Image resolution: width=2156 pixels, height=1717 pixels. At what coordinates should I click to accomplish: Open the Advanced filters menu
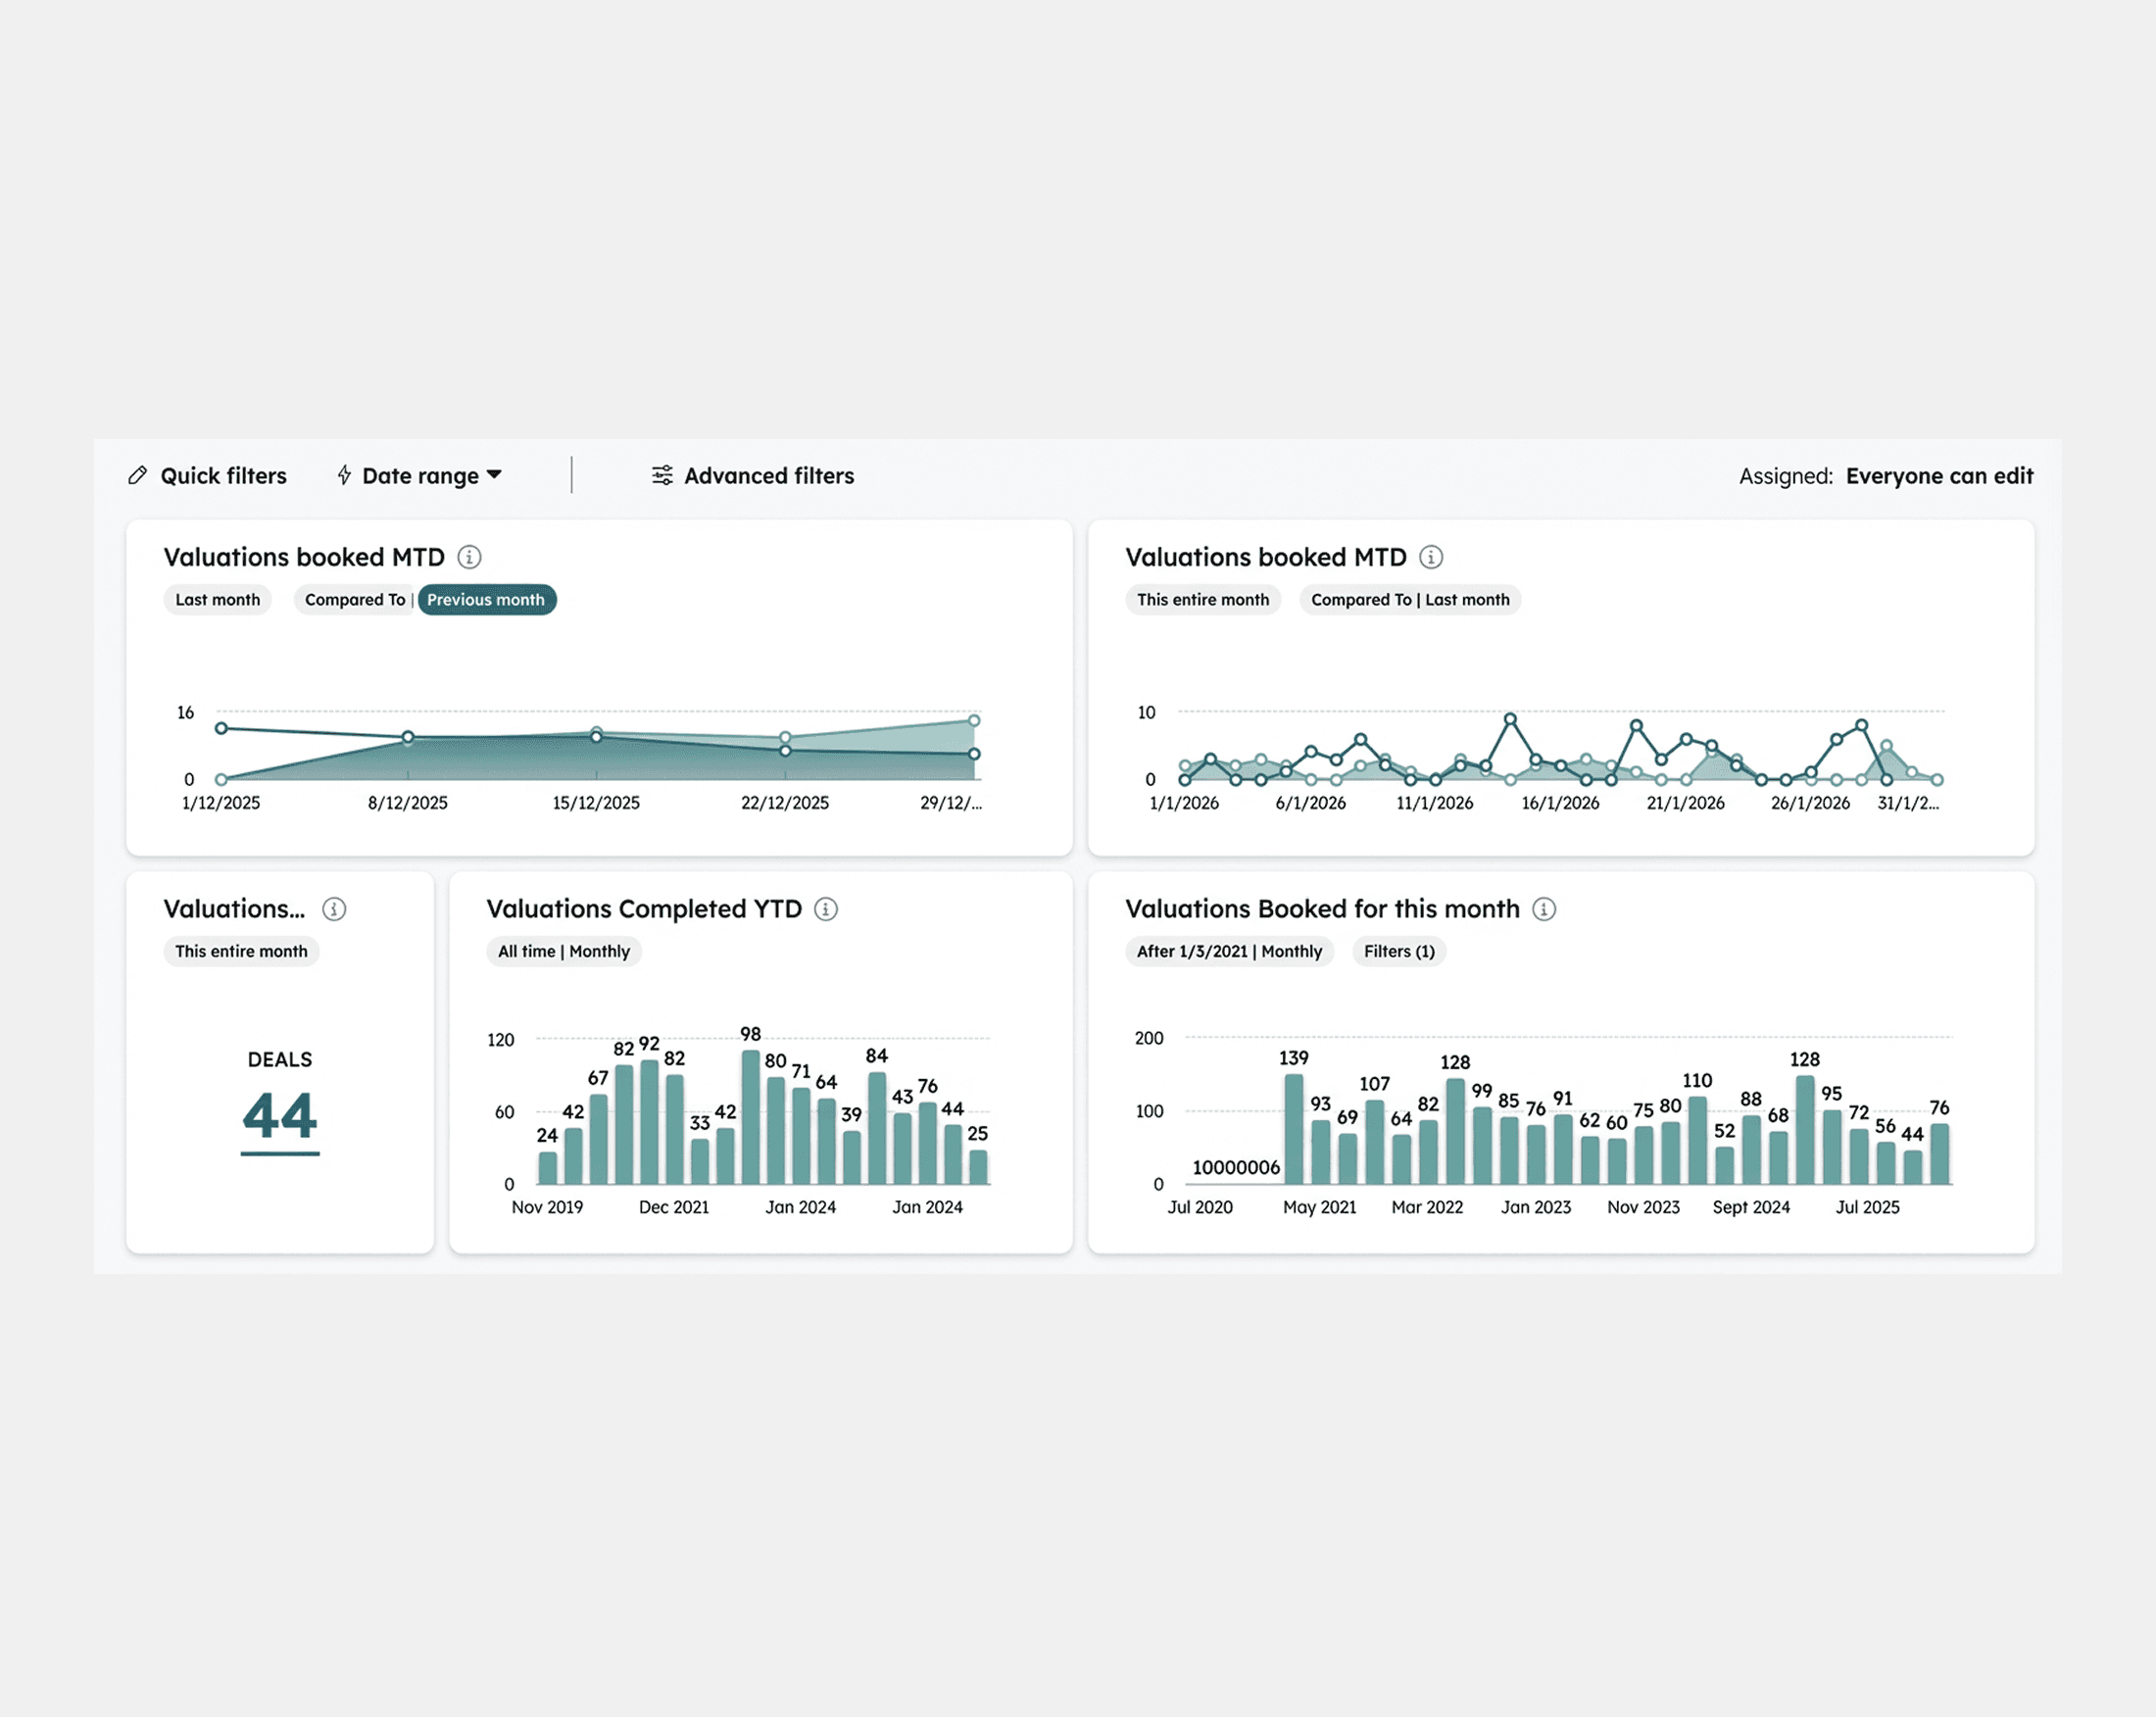pos(768,476)
